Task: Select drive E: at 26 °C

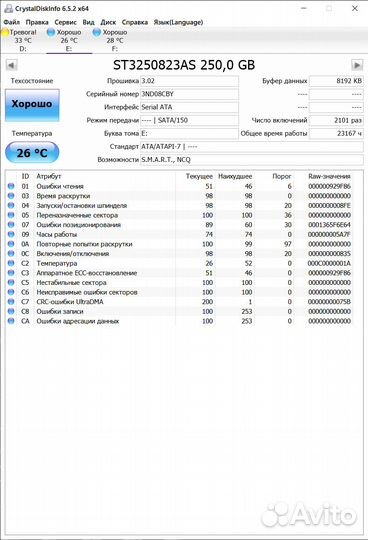Action: pyautogui.click(x=69, y=40)
